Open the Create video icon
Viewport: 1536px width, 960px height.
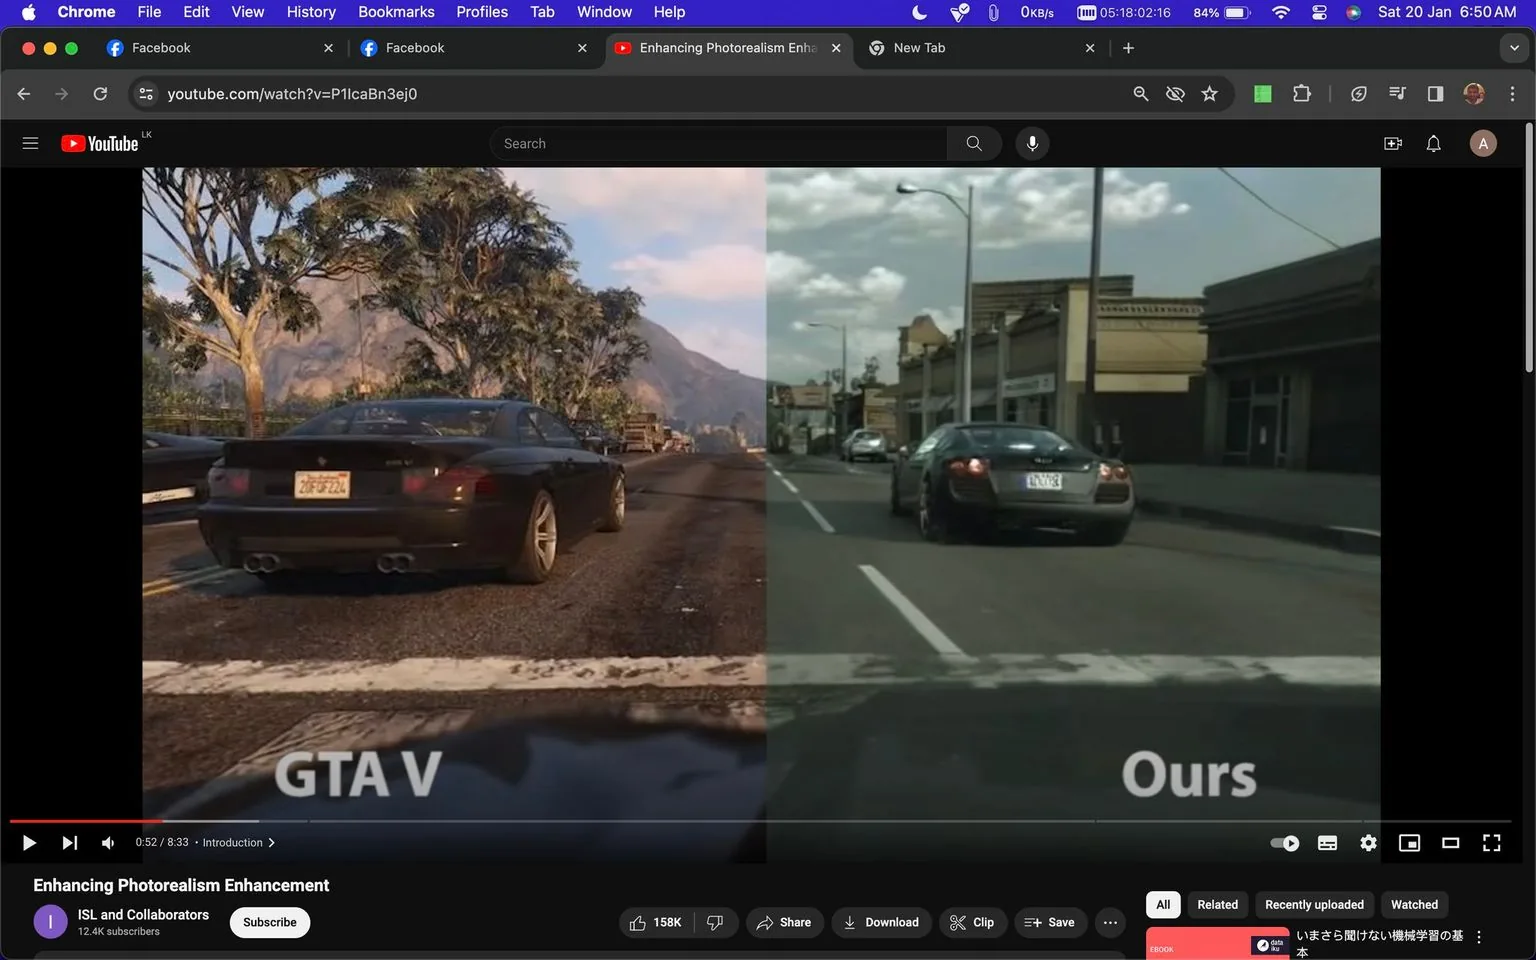point(1392,143)
